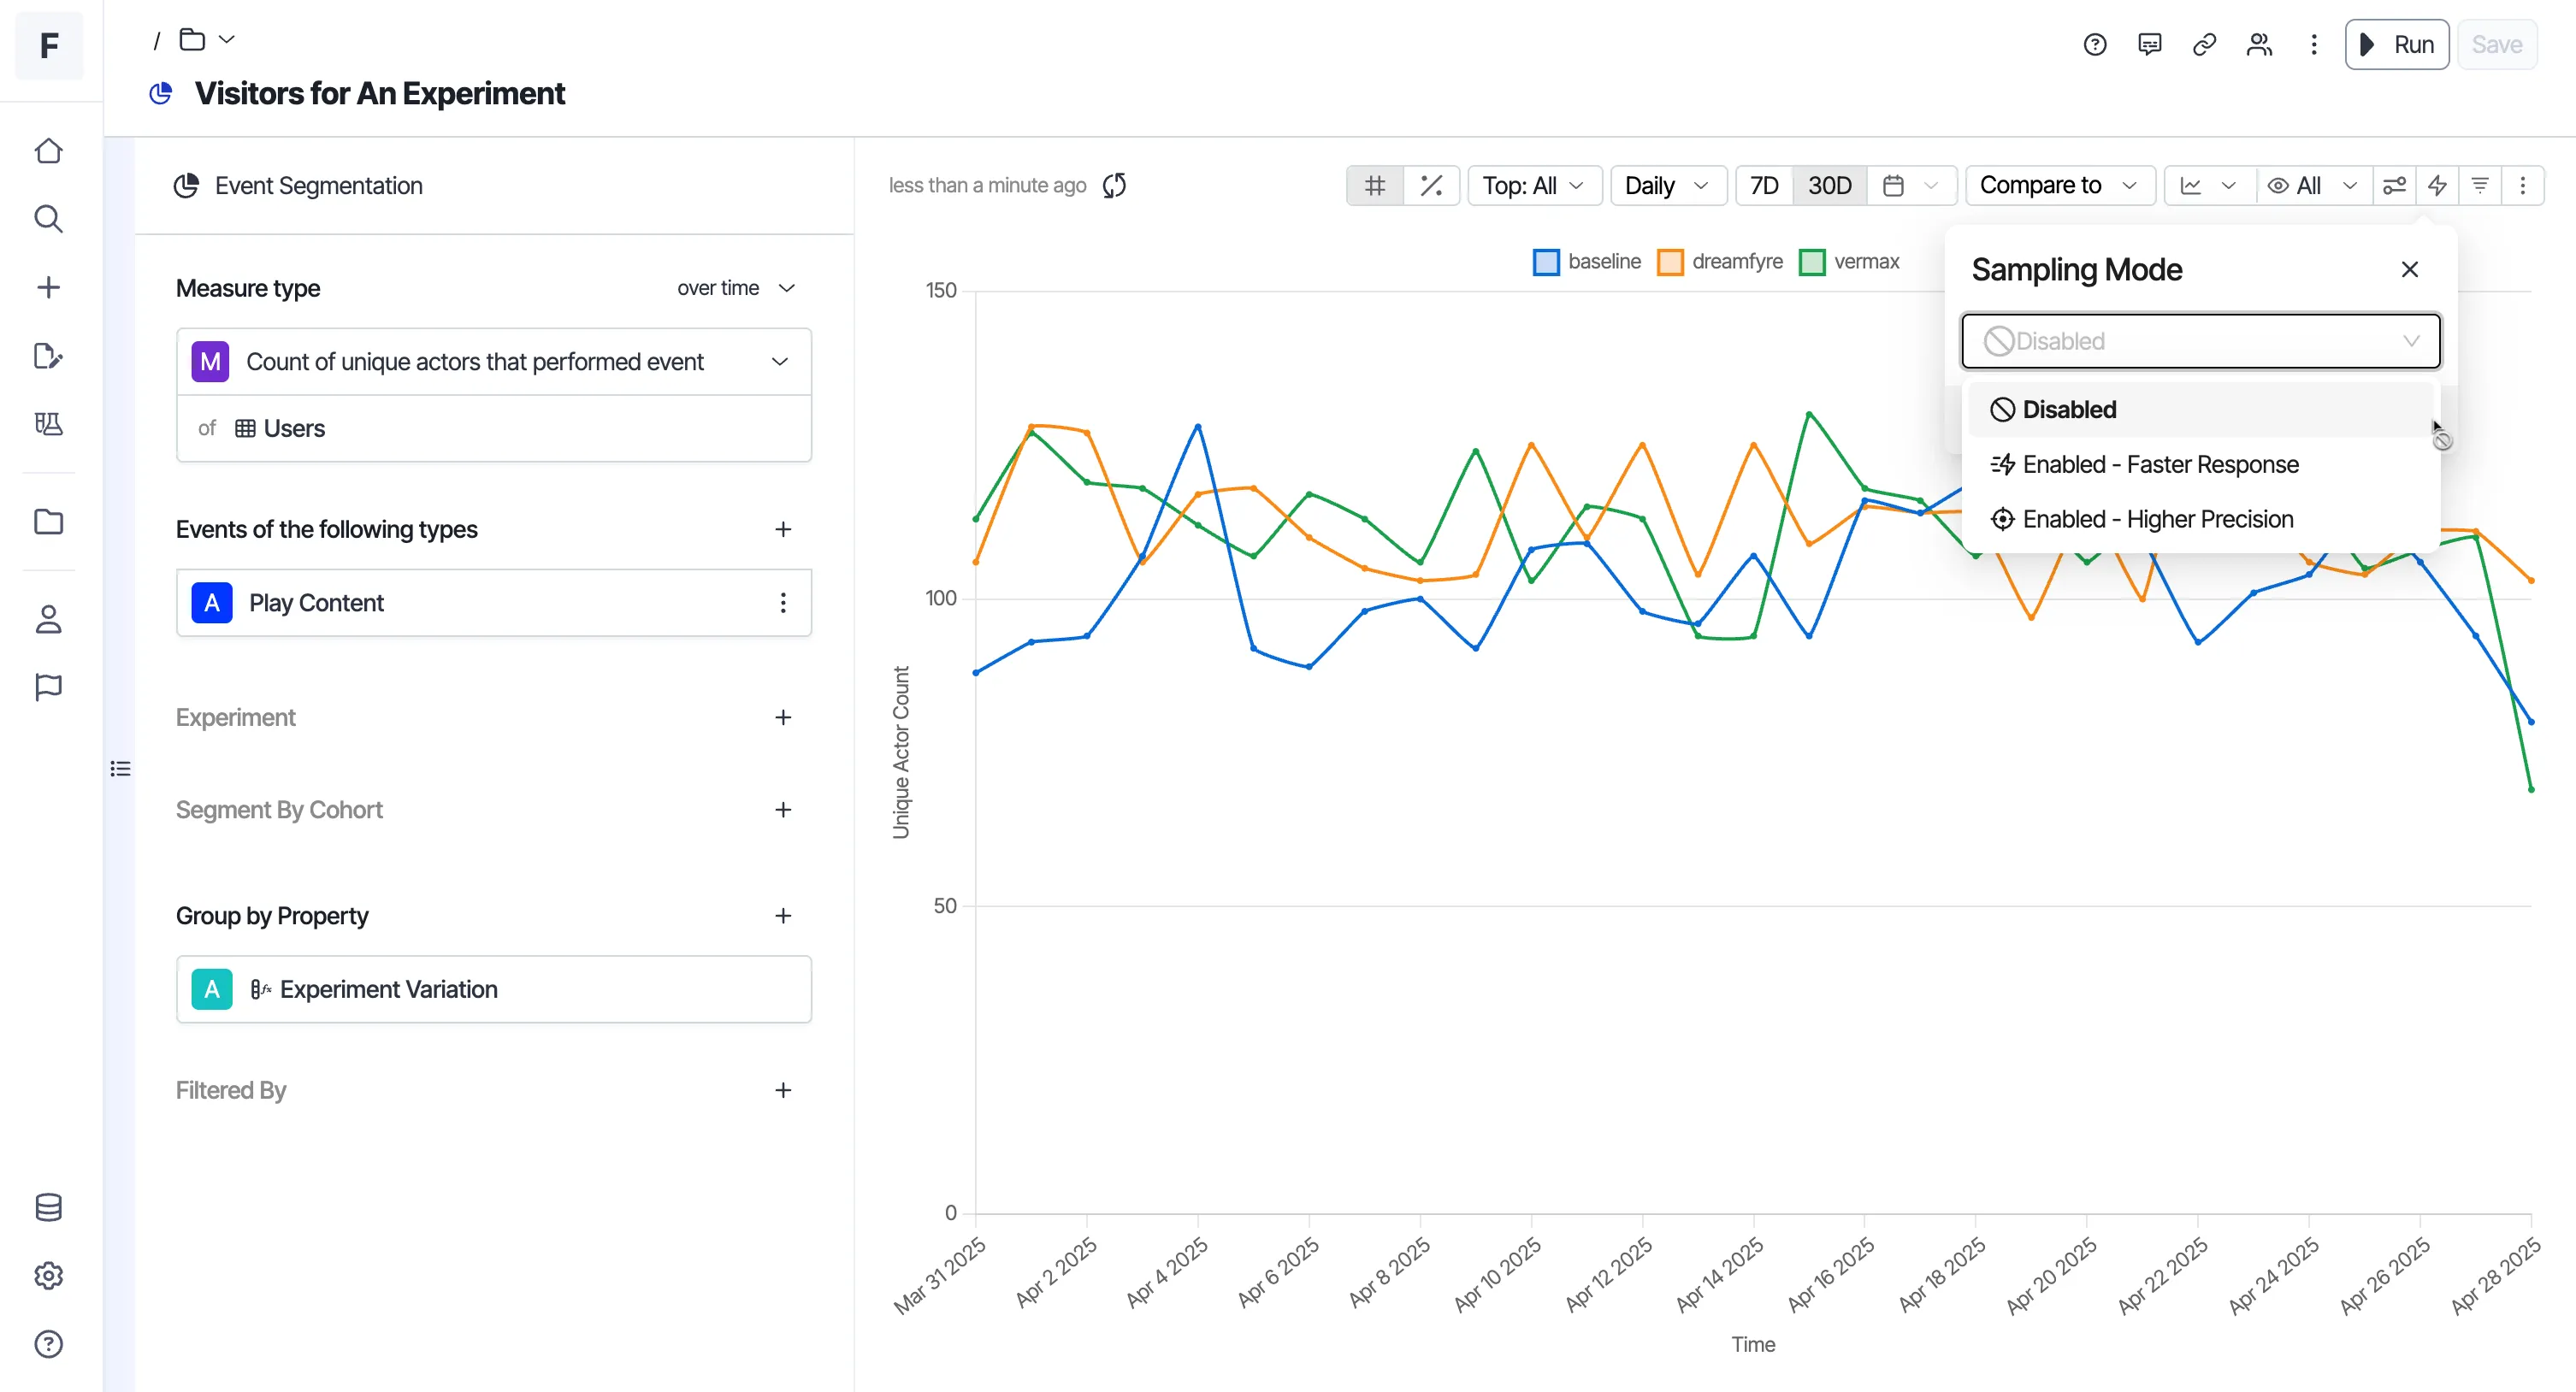Open the top bar three-dot menu
2576x1392 pixels.
pyautogui.click(x=2313, y=45)
